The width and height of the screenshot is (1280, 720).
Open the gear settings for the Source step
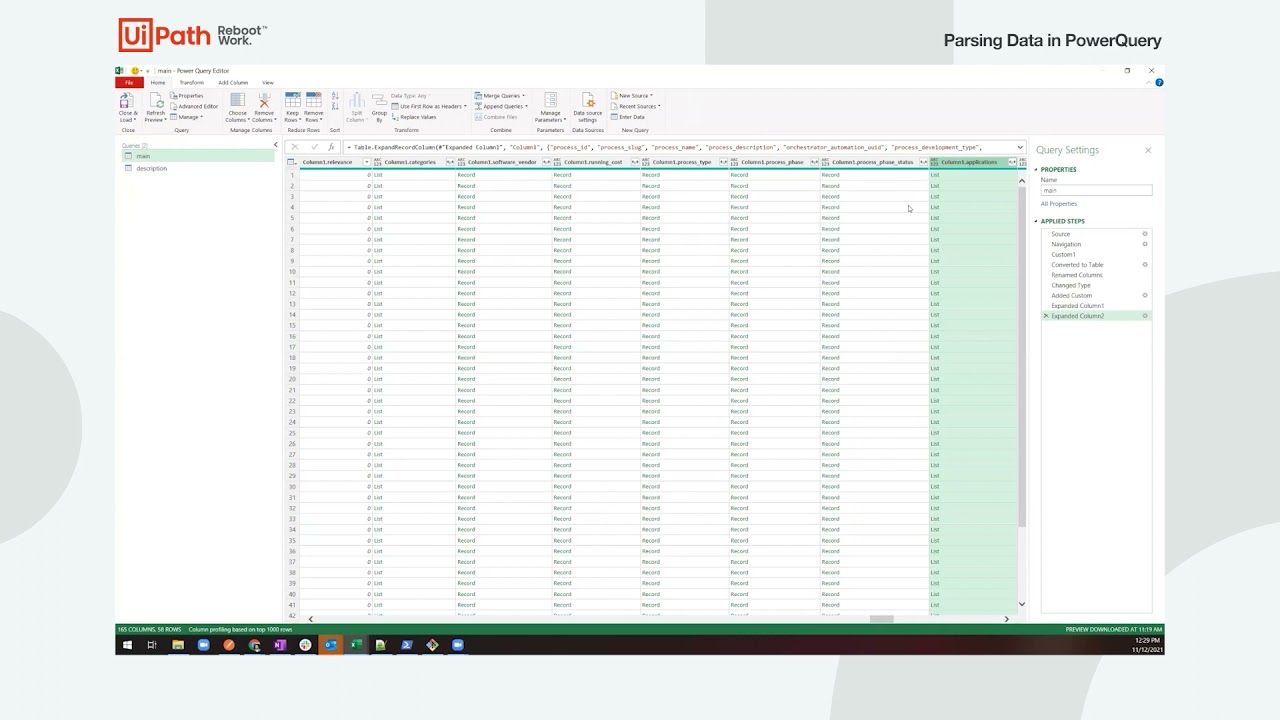pyautogui.click(x=1145, y=234)
